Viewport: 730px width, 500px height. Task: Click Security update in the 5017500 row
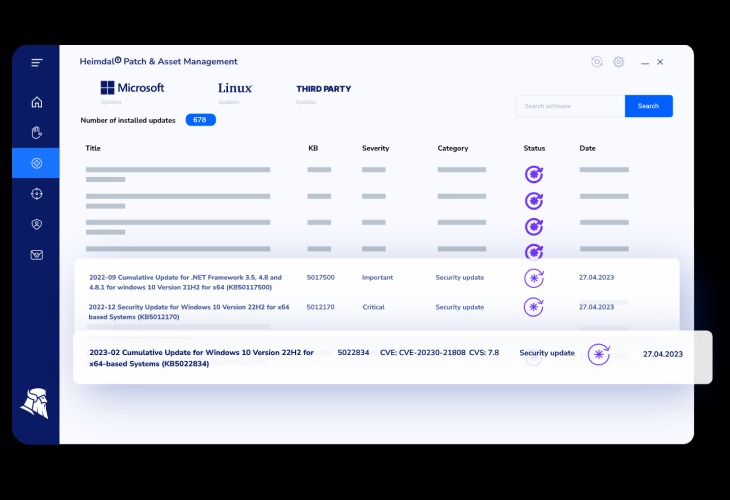460,277
